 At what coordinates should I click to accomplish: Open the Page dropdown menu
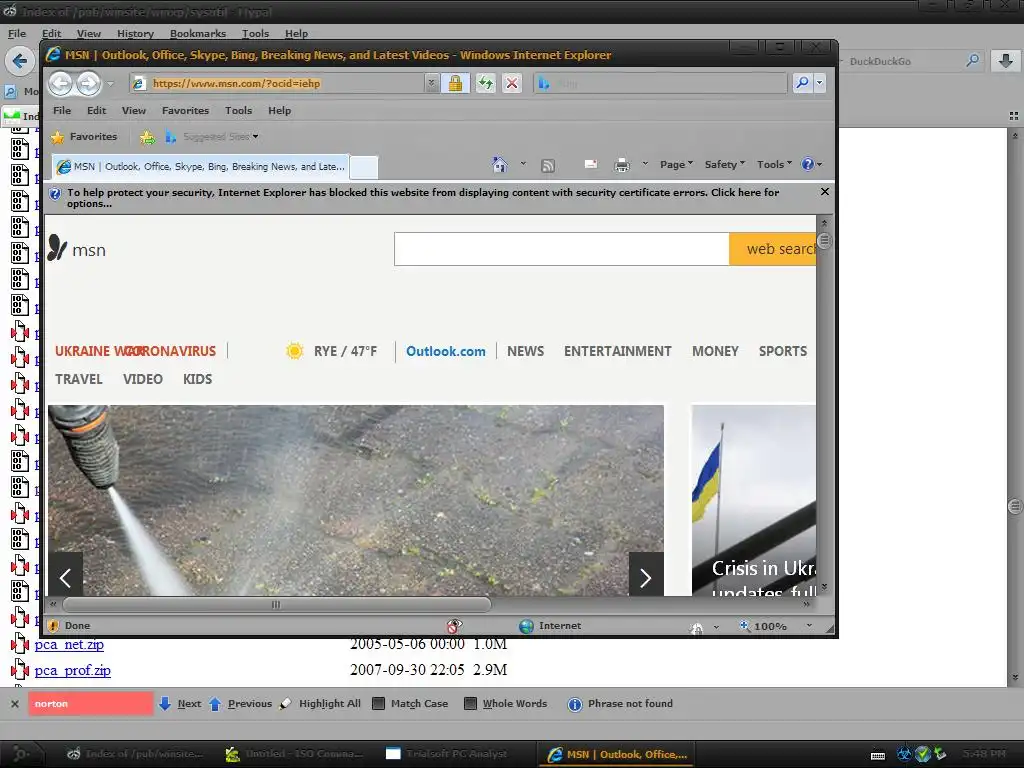click(676, 165)
